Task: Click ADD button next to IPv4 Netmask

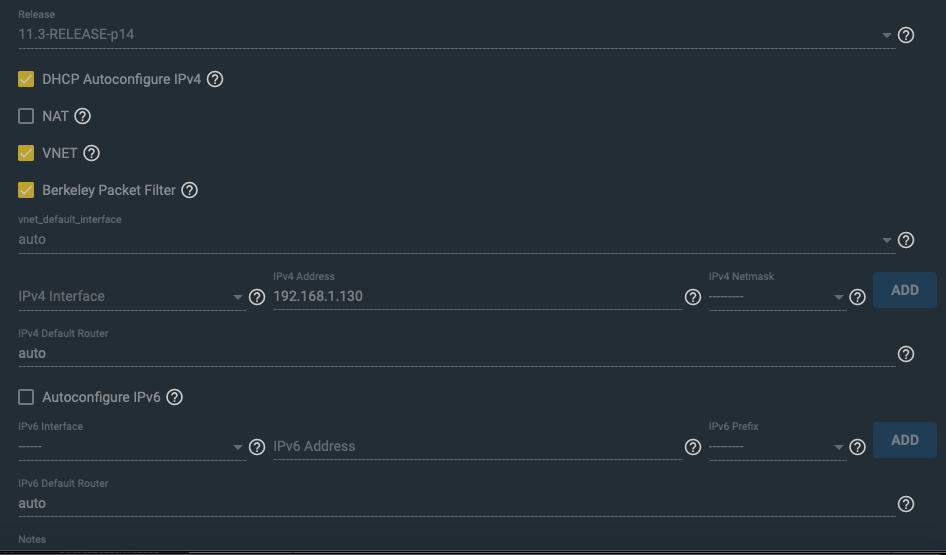Action: (x=904, y=290)
